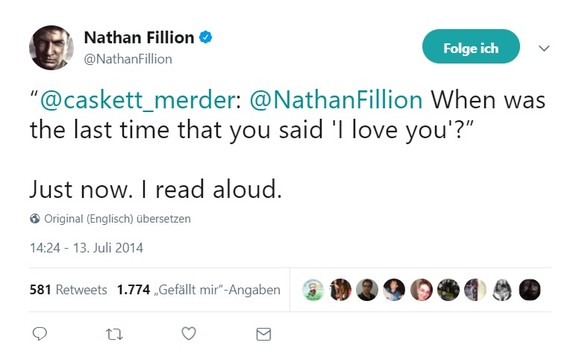Click the 14:24 - 13. Juli 2014 timestamp

tap(86, 248)
